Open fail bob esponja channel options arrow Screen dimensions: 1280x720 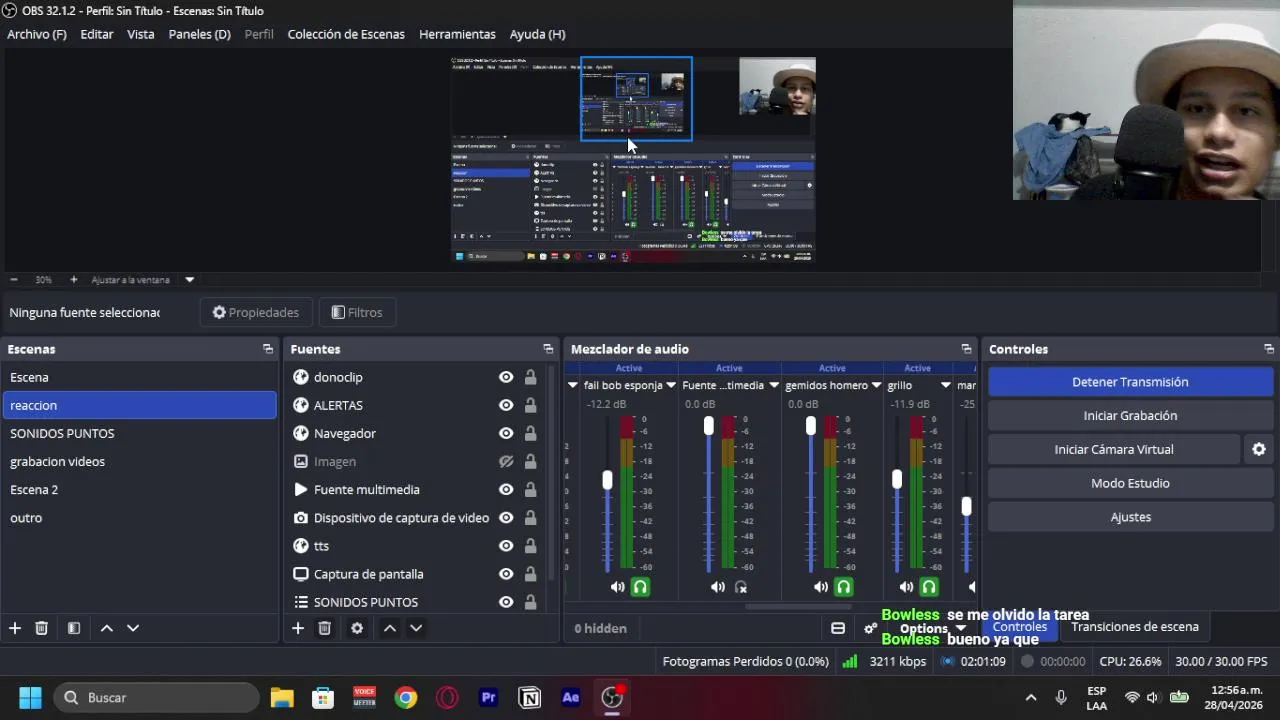671,385
